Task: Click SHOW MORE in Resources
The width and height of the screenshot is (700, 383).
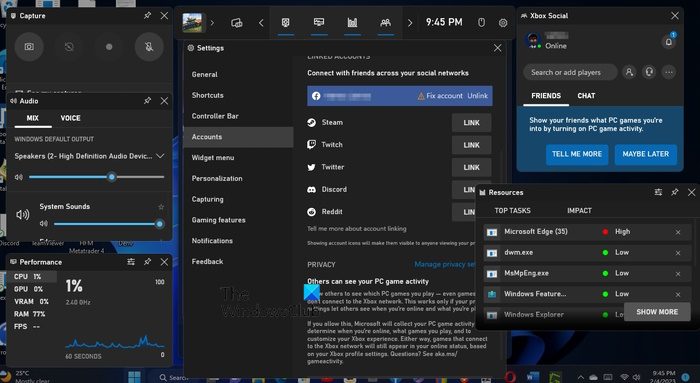Action: click(x=657, y=312)
